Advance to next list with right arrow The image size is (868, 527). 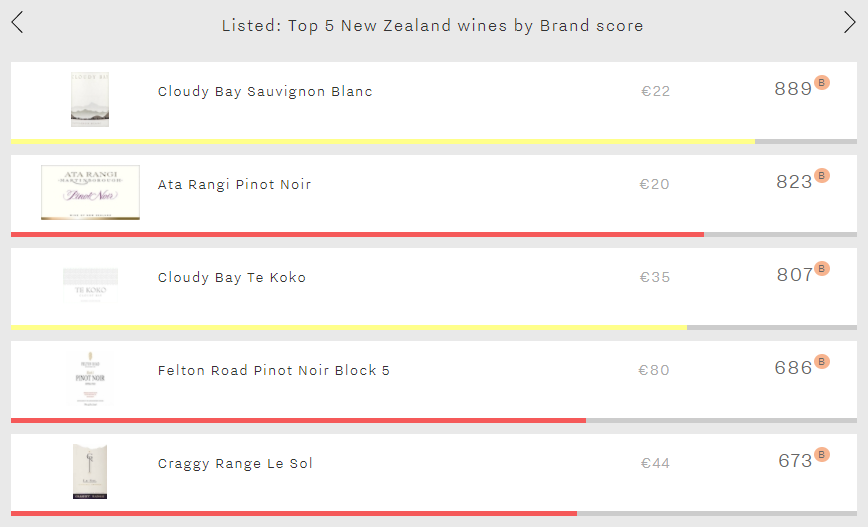(850, 23)
